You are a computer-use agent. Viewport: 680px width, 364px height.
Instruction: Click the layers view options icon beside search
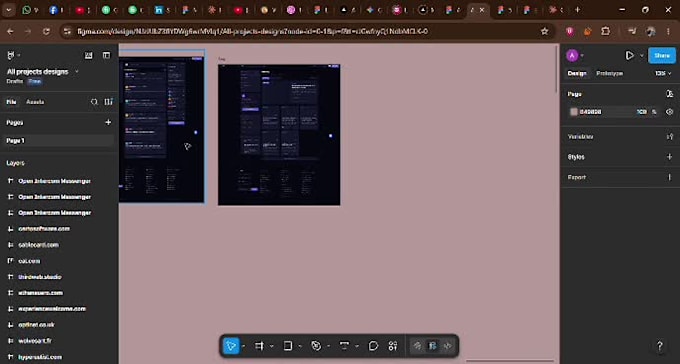(108, 102)
